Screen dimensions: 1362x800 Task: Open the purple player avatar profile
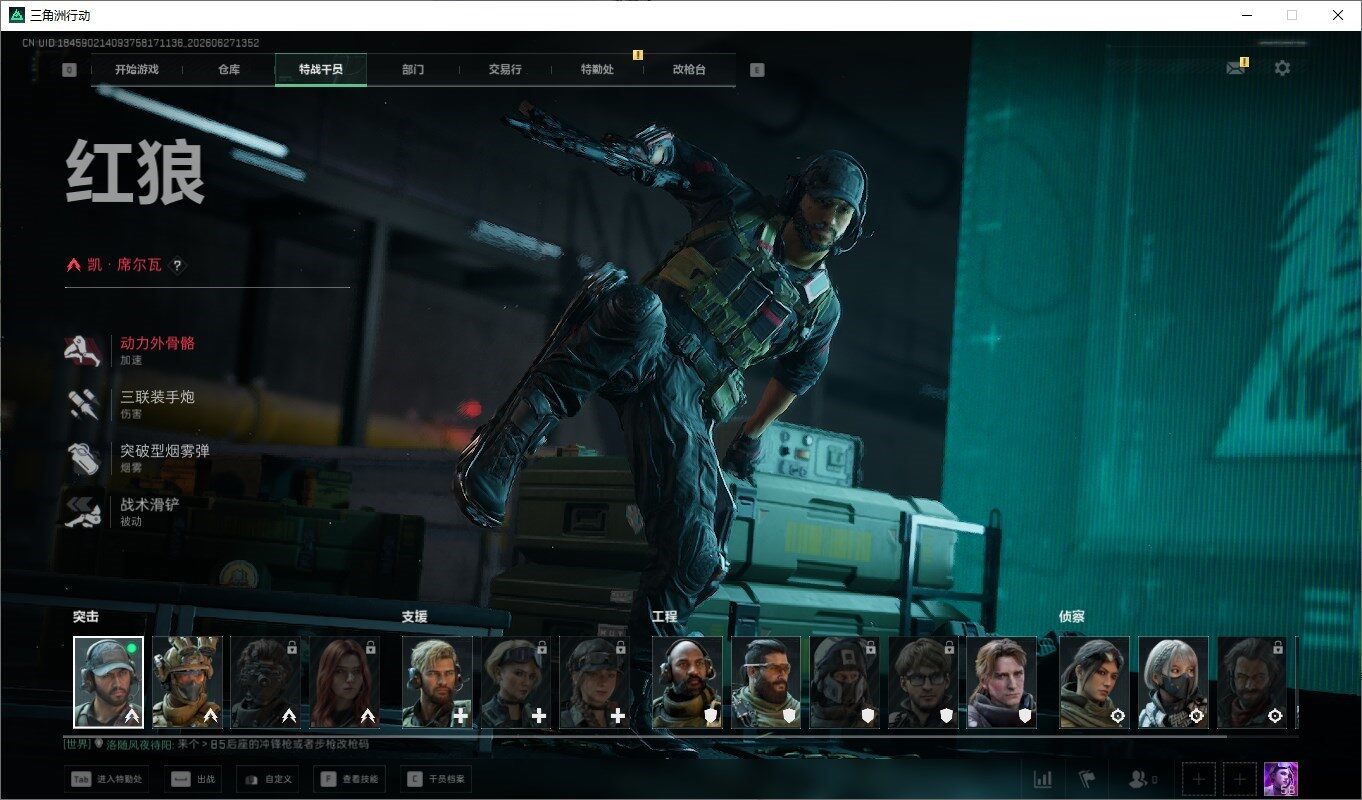[1281, 779]
